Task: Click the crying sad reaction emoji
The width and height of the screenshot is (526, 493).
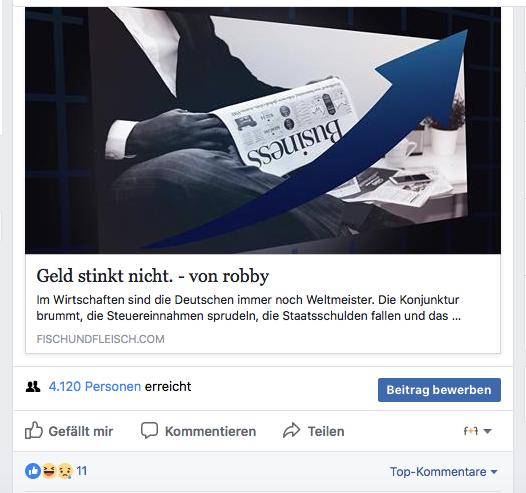Action: 65,471
